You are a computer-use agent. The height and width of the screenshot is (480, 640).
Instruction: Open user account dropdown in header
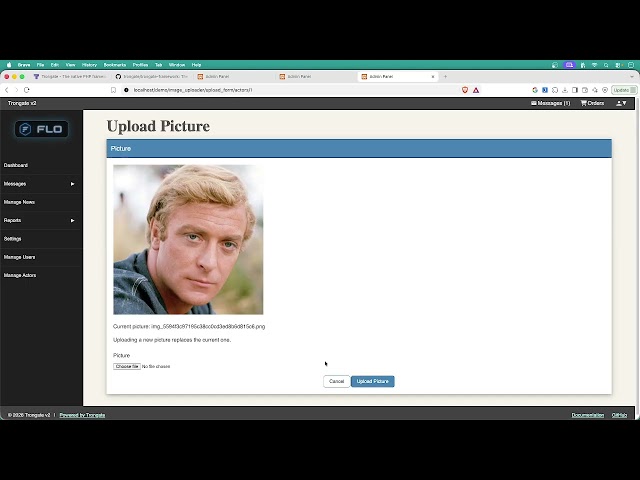[x=621, y=103]
